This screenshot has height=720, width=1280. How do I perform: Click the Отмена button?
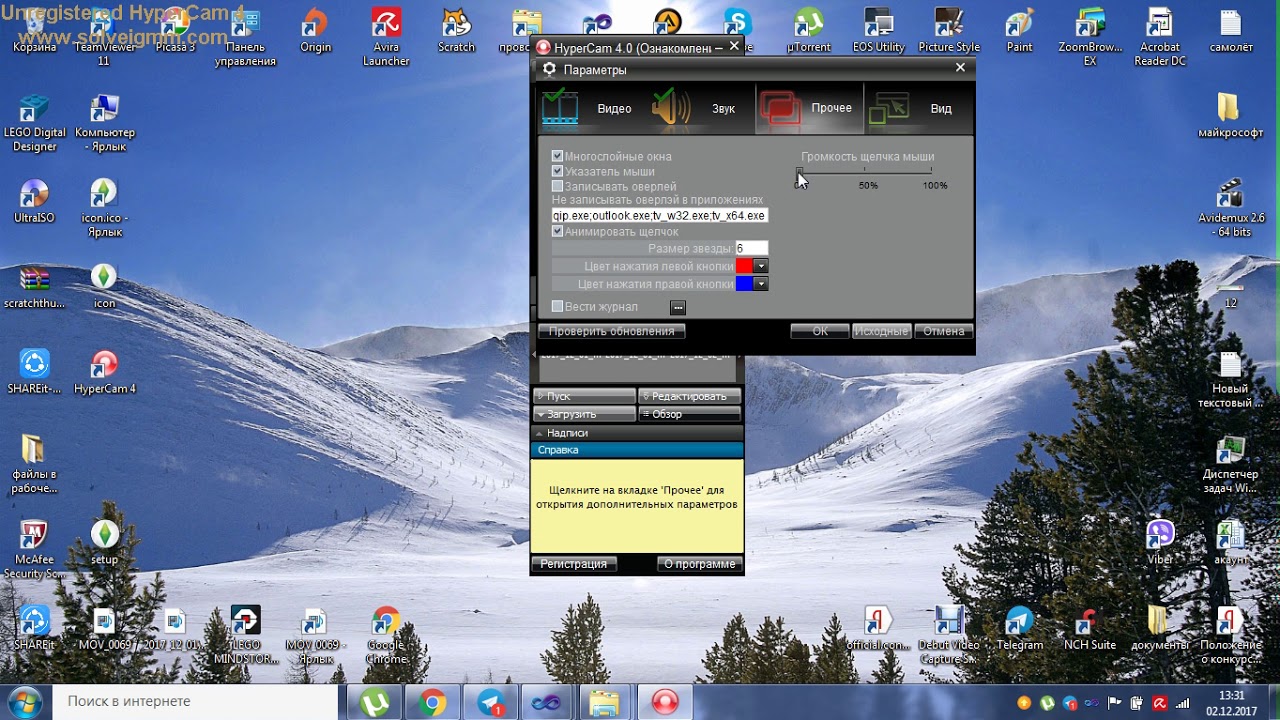943,331
